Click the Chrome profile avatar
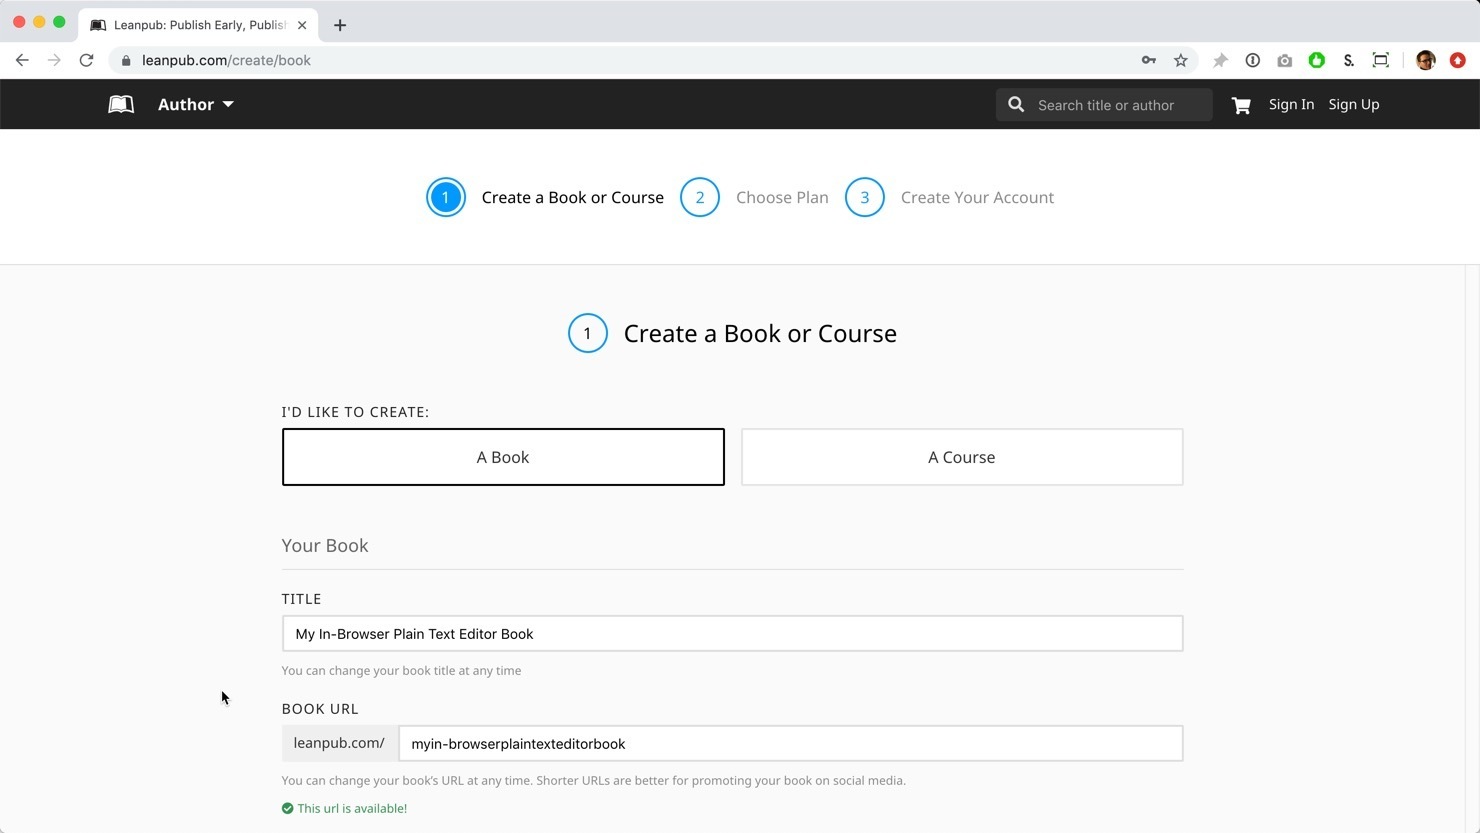The image size is (1480, 833). pos(1426,60)
